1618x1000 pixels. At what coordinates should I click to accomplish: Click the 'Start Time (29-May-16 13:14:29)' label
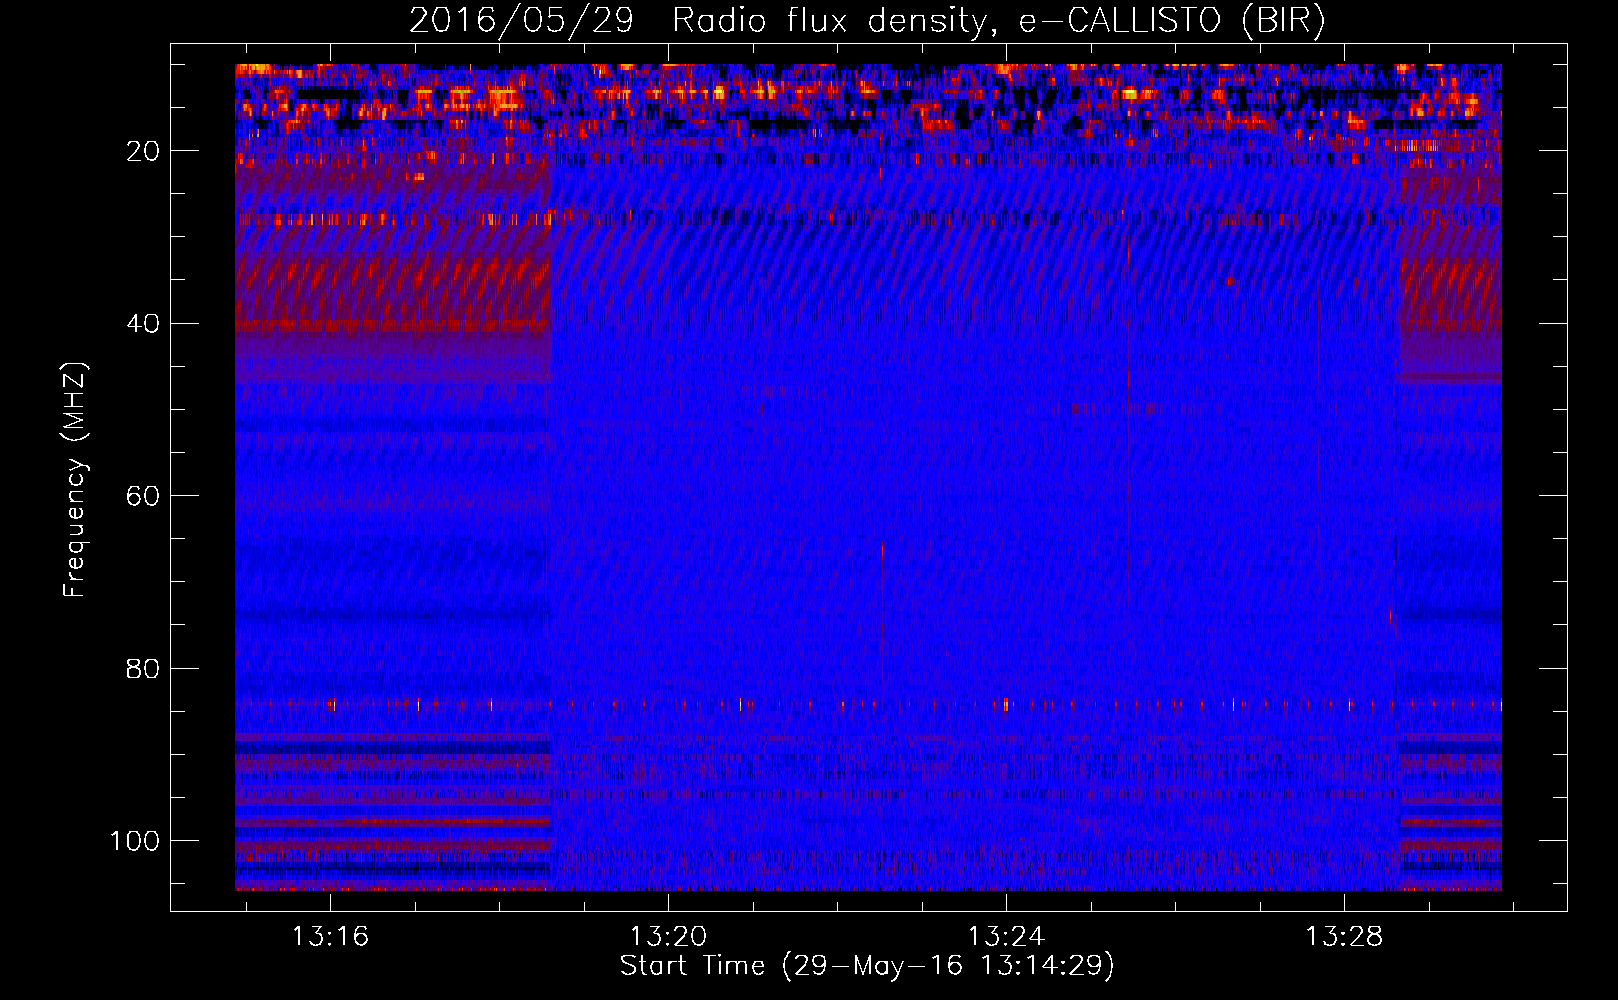click(867, 966)
